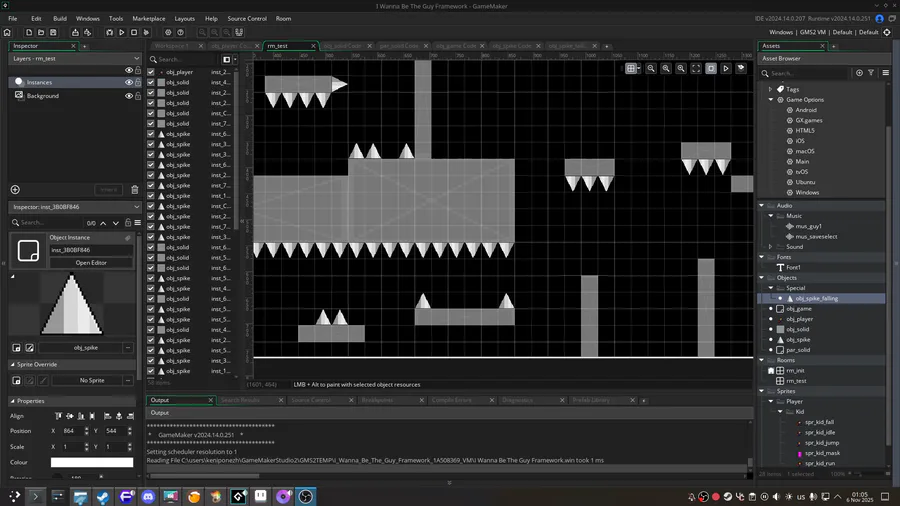Click the tag icon beside Object Instance

(x=127, y=238)
